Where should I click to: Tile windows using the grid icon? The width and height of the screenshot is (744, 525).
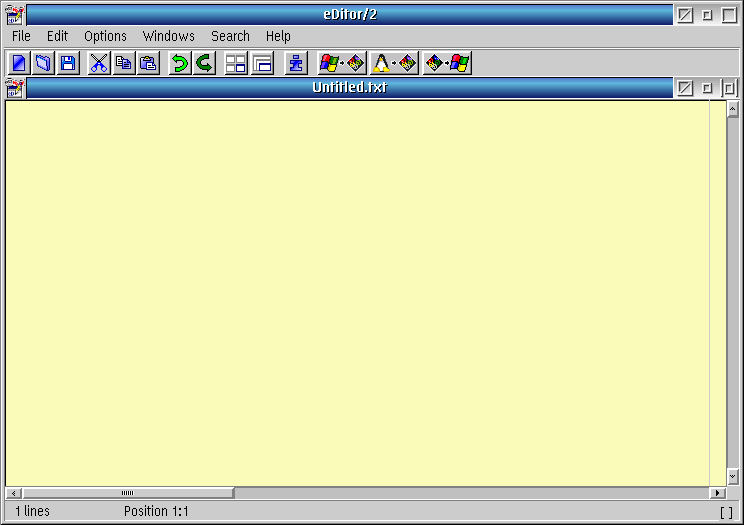pyautogui.click(x=235, y=63)
